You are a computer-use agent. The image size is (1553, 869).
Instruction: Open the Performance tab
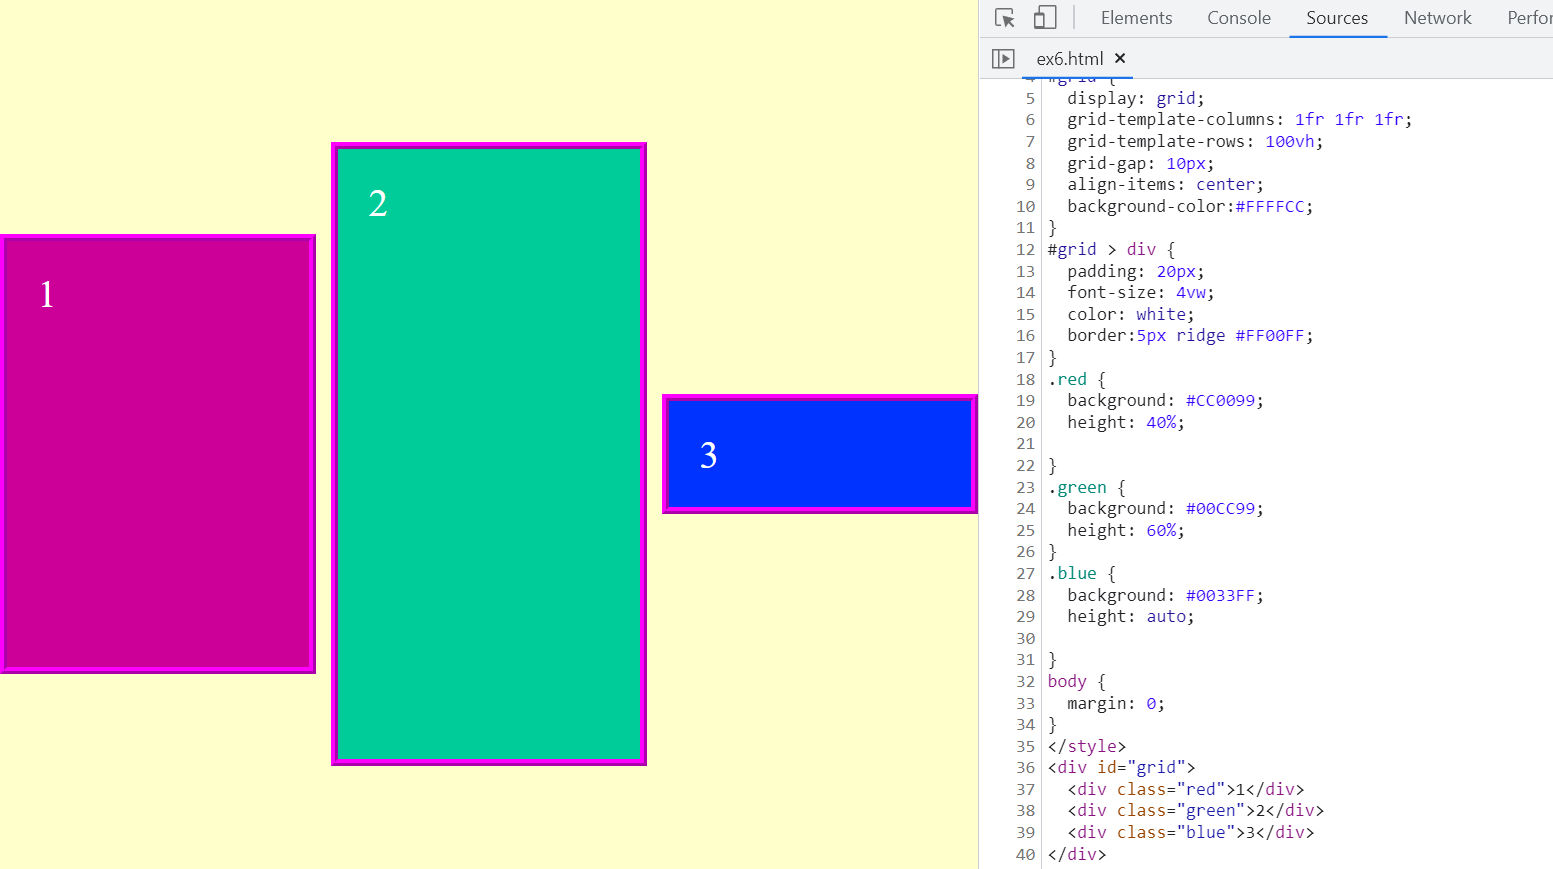click(1529, 18)
